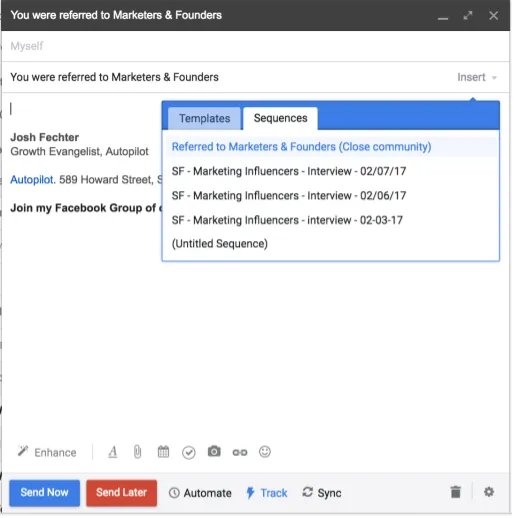Image resolution: width=514 pixels, height=518 pixels.
Task: Click the Enhance magic wand button
Action: click(x=47, y=452)
